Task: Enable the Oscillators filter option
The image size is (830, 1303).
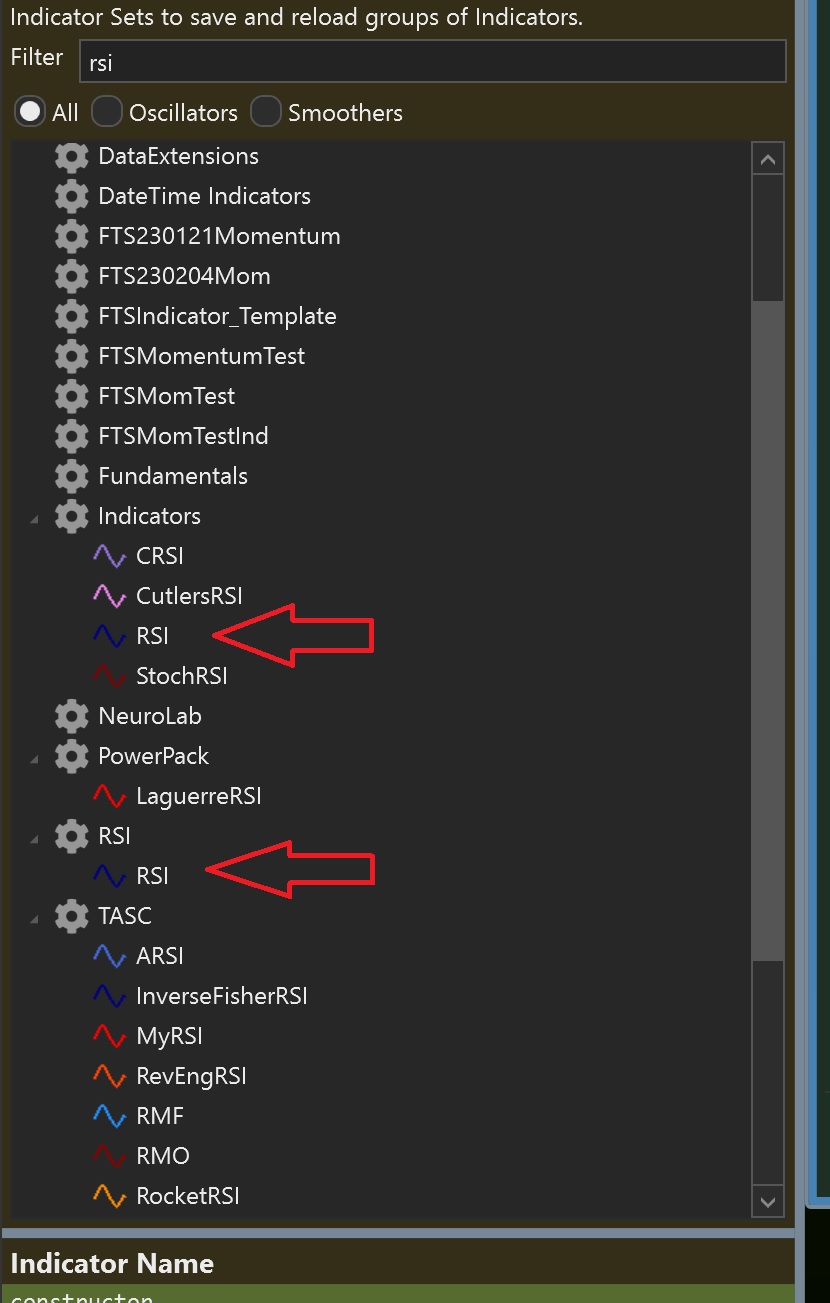Action: point(107,112)
